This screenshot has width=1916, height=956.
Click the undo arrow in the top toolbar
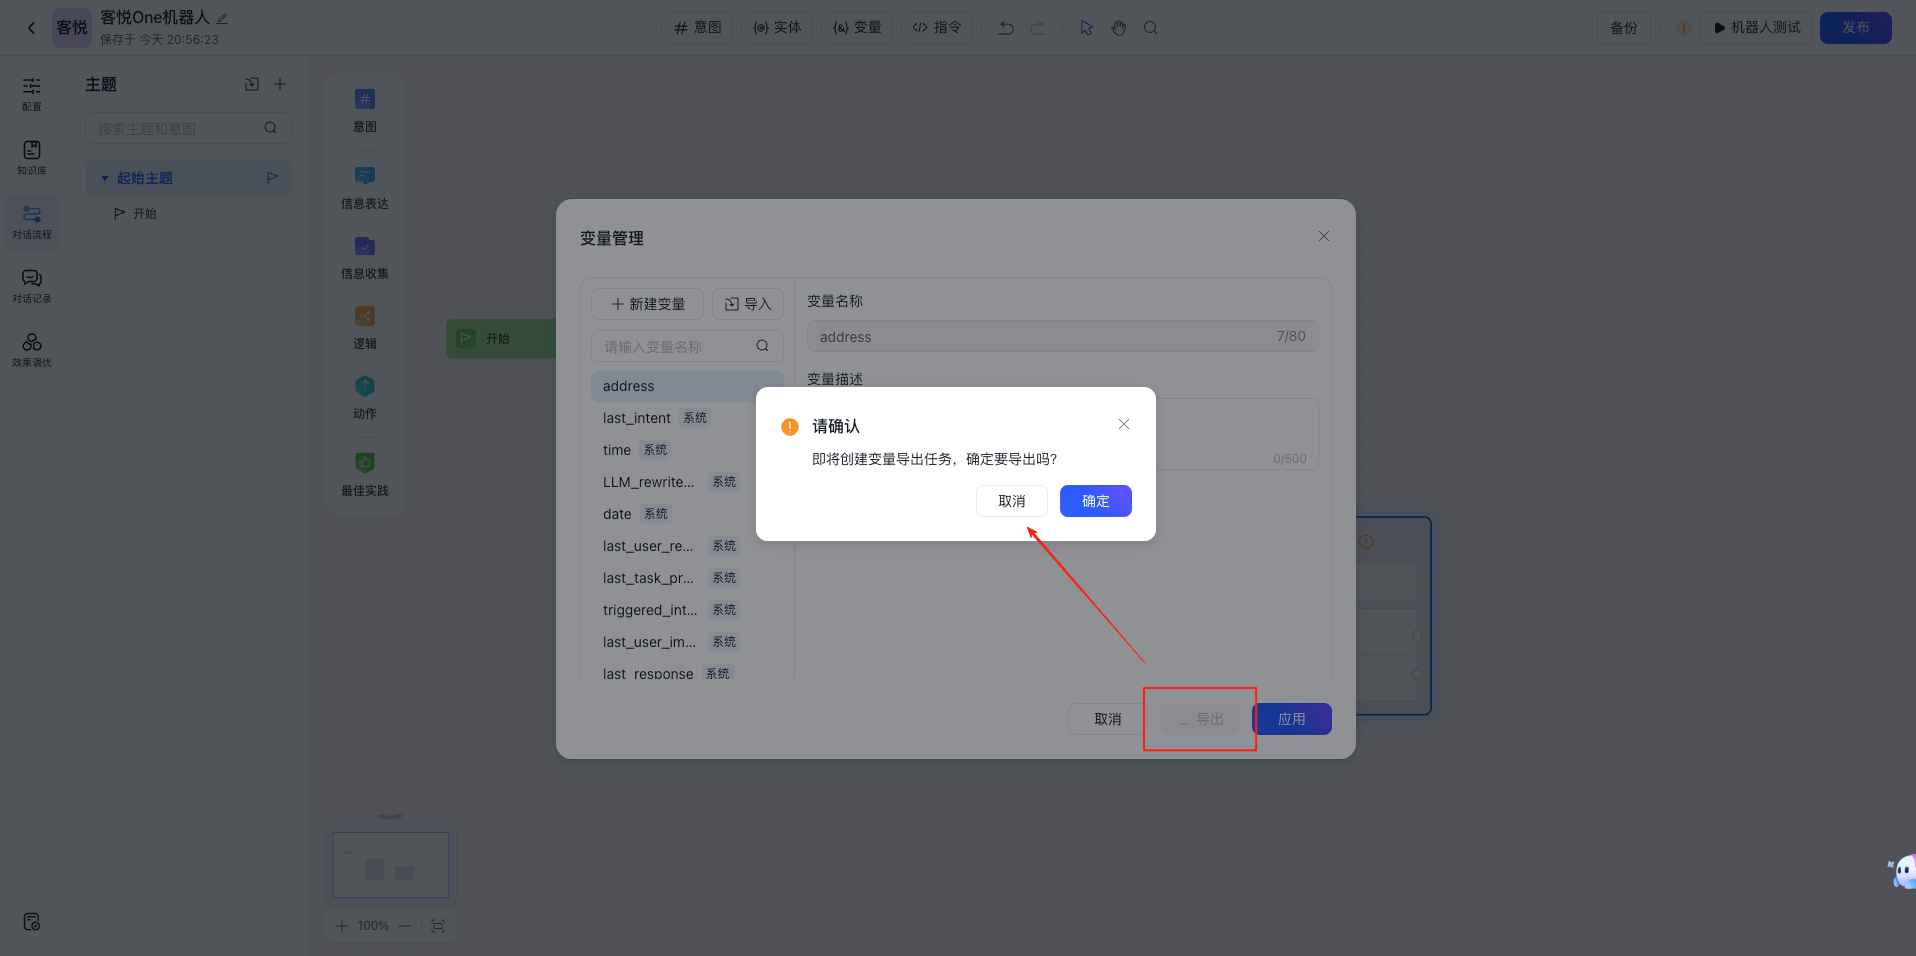coord(1006,28)
